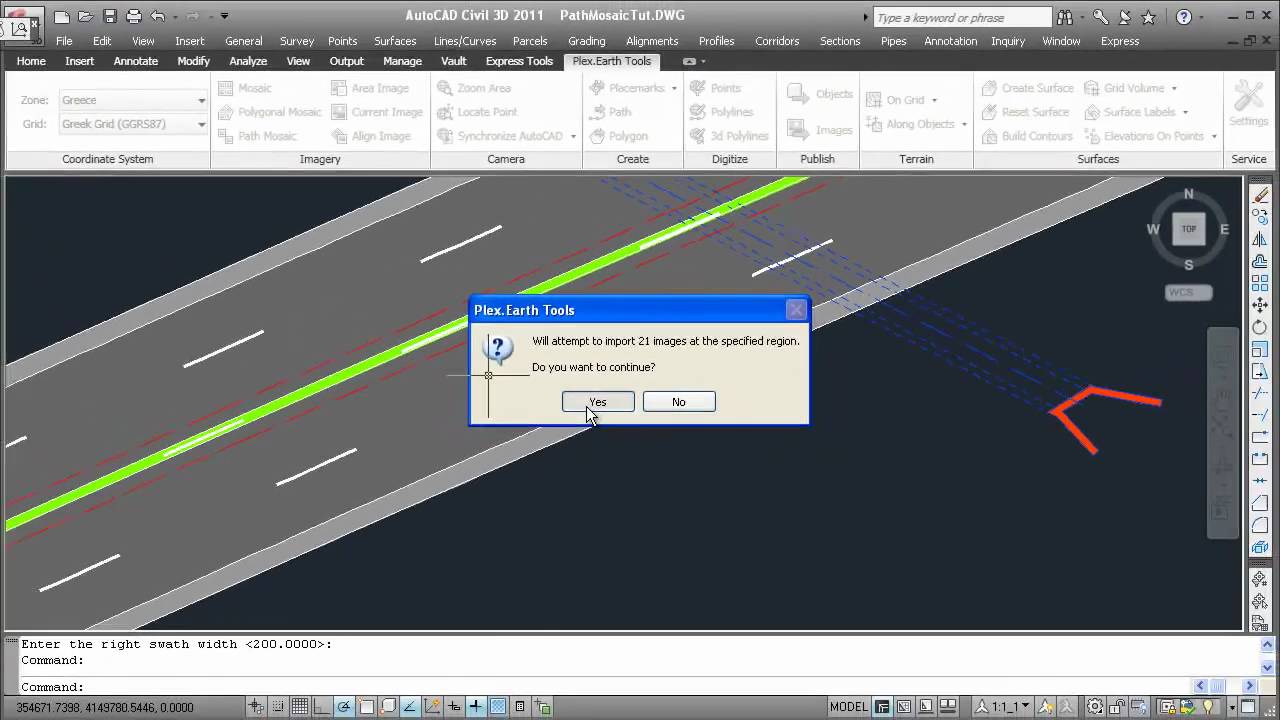This screenshot has height=720, width=1280.
Task: Click the binoculars search icon in title bar
Action: [1064, 17]
